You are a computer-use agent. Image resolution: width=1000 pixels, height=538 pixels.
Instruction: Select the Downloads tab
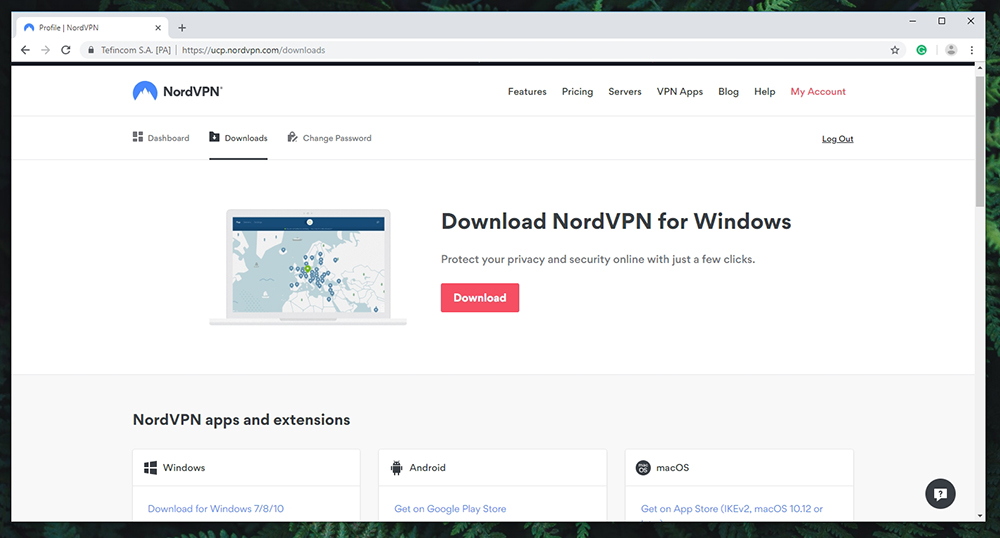(x=239, y=138)
